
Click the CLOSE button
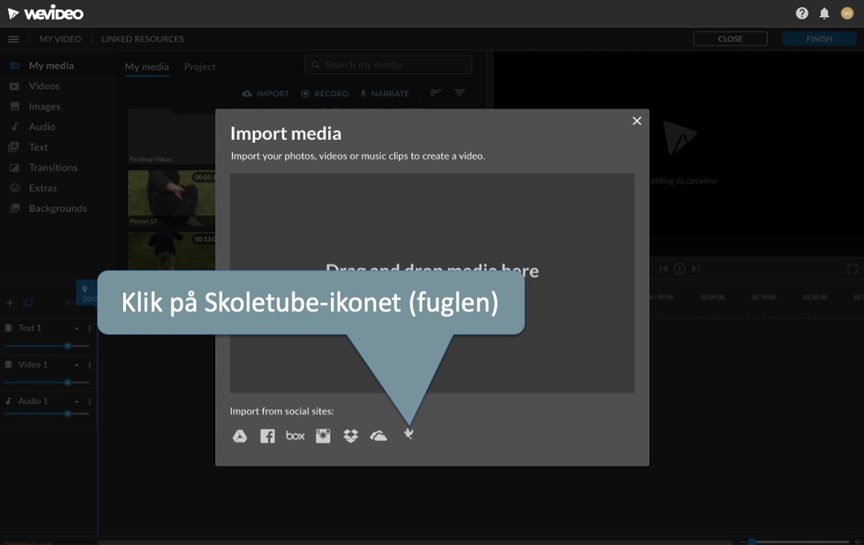[730, 39]
